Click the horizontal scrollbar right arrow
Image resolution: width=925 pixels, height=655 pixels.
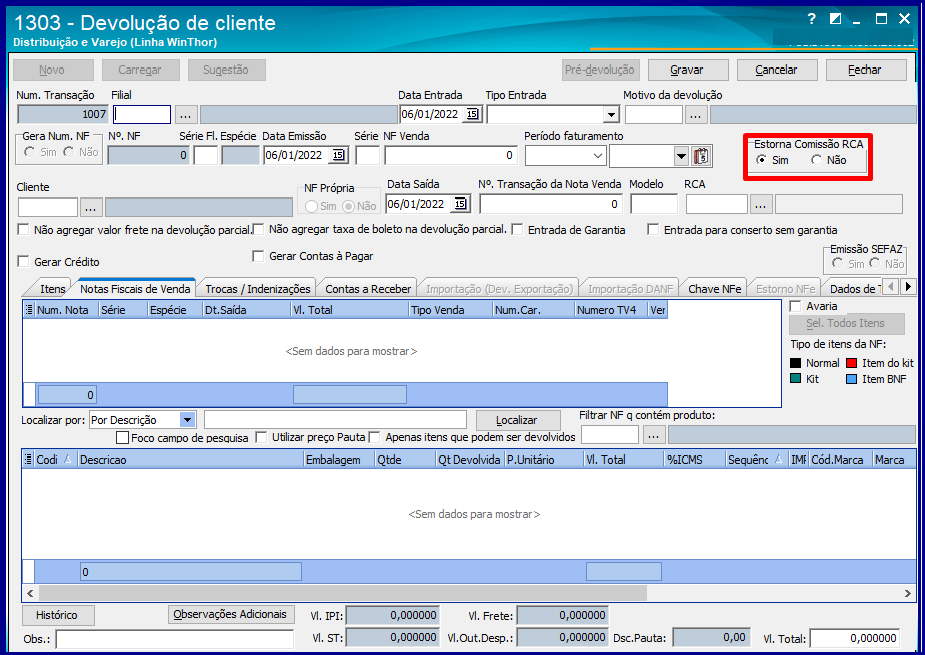click(x=908, y=593)
